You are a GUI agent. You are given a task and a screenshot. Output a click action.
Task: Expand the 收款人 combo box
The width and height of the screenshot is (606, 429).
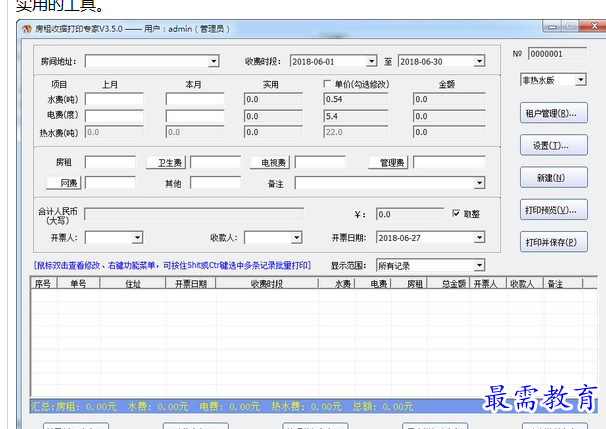(x=296, y=238)
